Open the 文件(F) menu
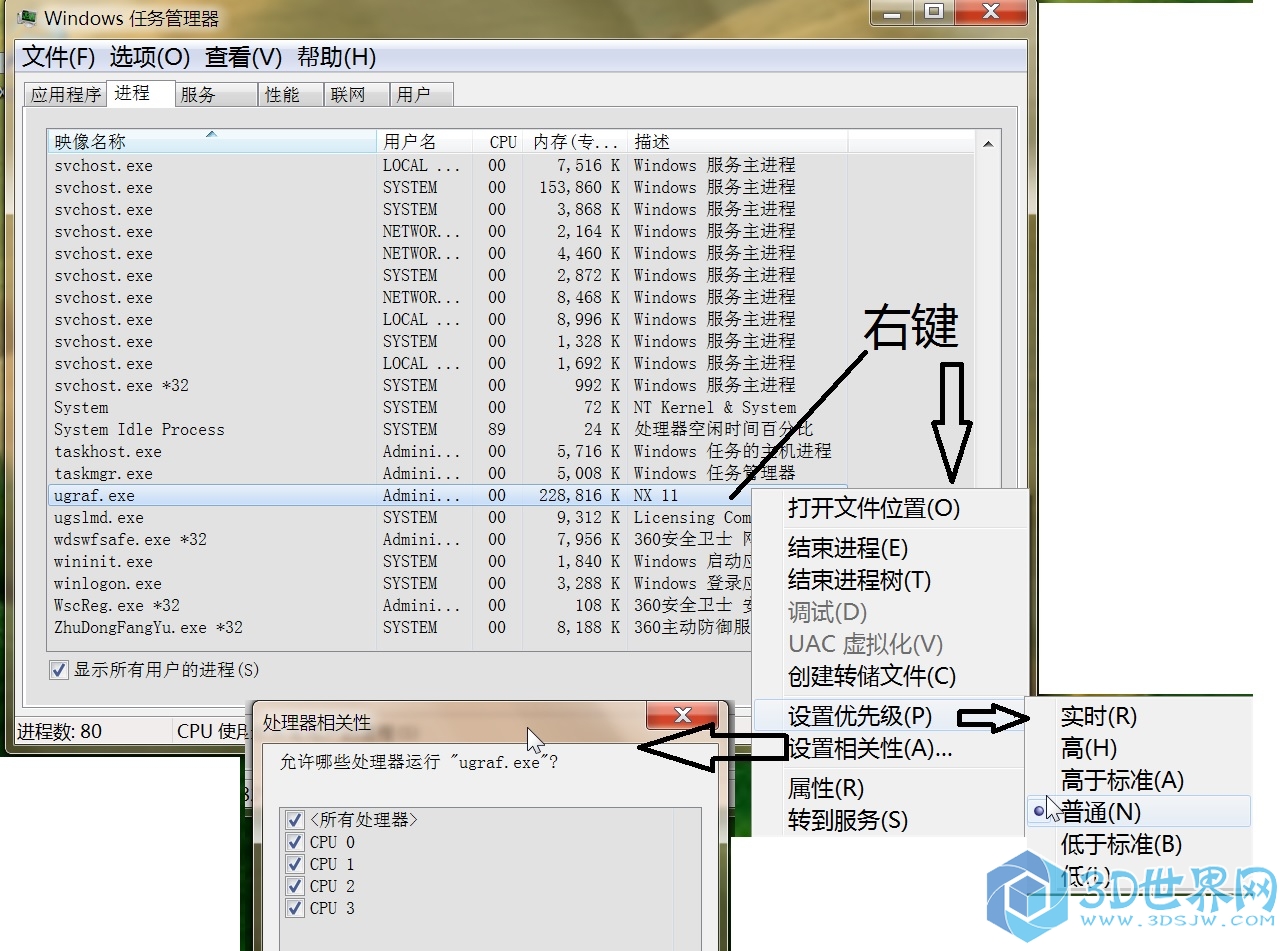1286x951 pixels. 59,57
